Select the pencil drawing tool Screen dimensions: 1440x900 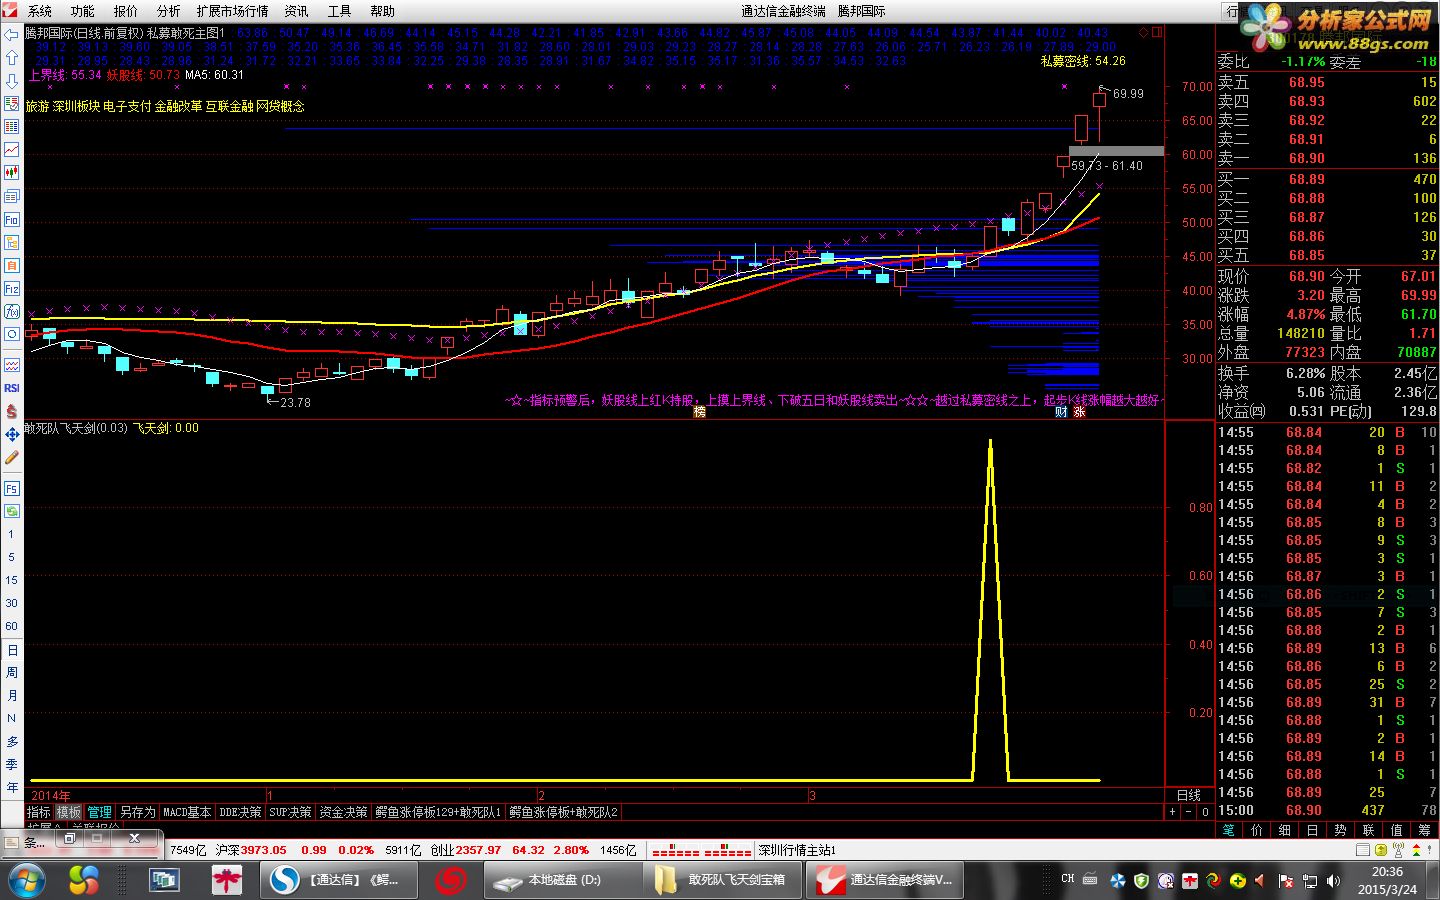(12, 457)
